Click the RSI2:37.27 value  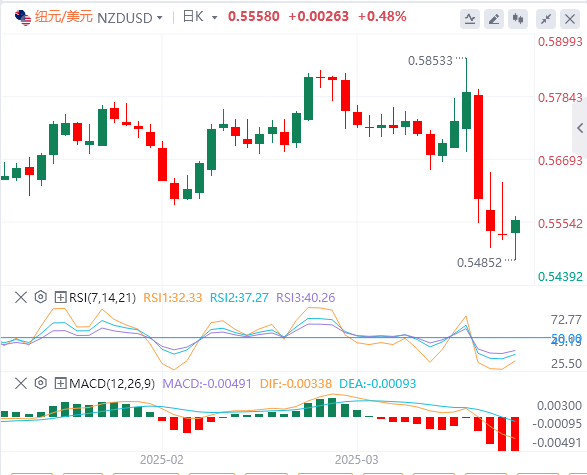[239, 298]
